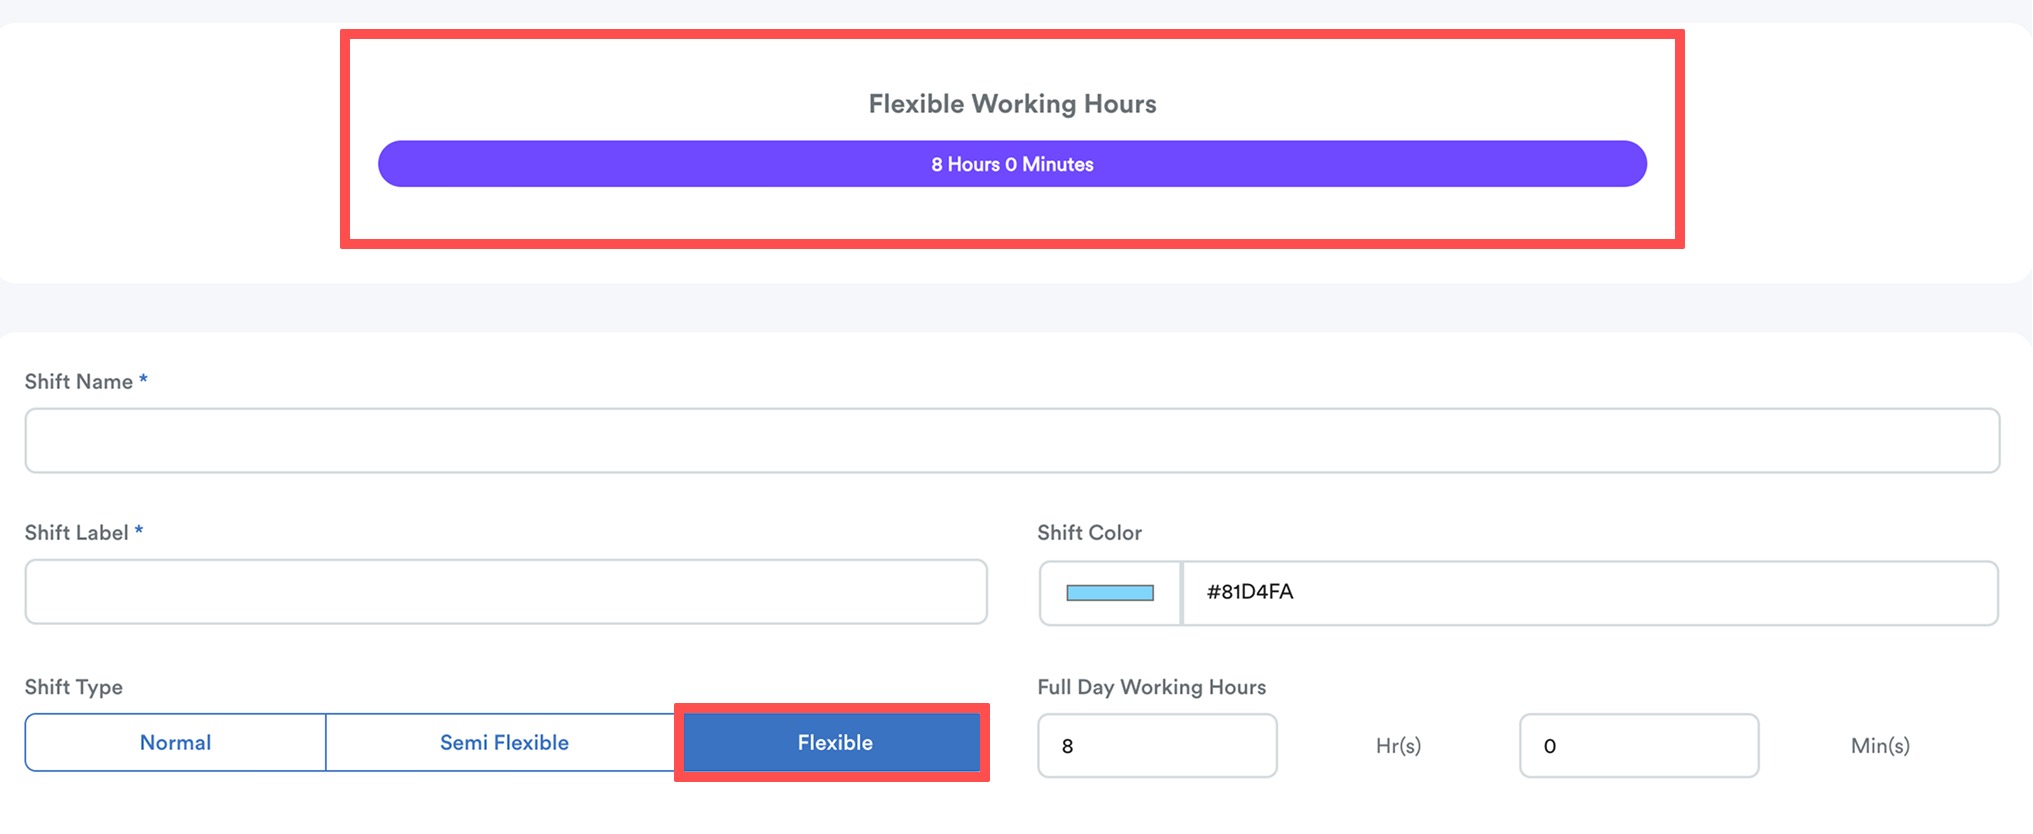
Task: Click the #81D4FA hex color field
Action: [1590, 593]
